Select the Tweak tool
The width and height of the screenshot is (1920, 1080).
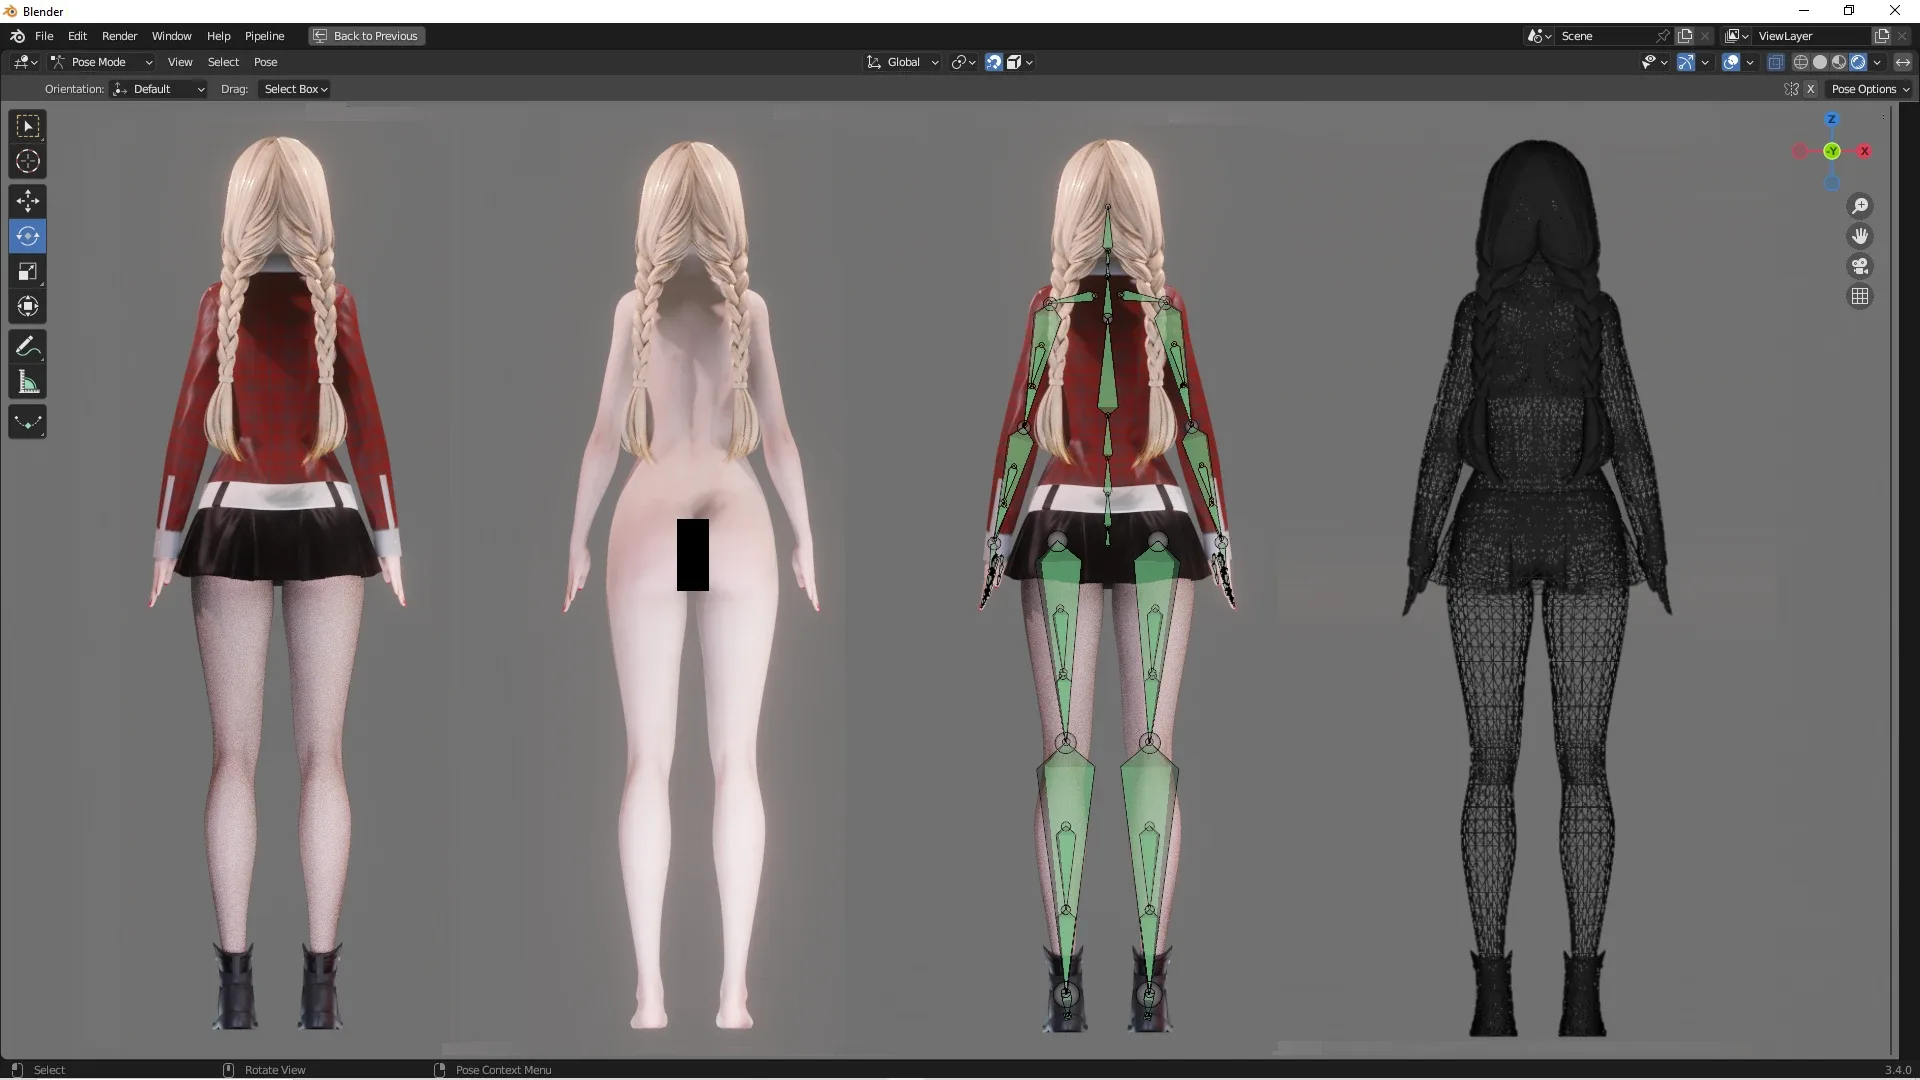[27, 126]
